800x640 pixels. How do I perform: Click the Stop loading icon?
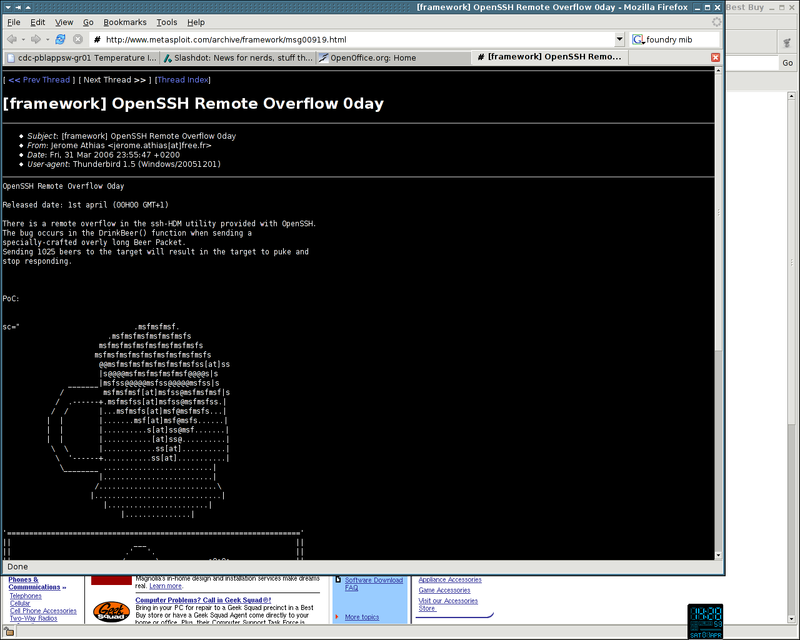tap(77, 39)
